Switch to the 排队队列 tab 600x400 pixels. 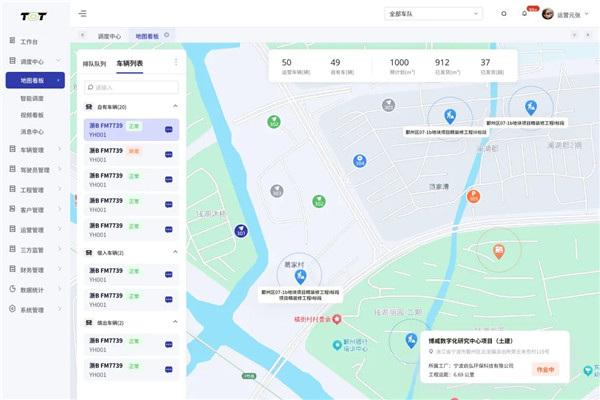tap(94, 63)
